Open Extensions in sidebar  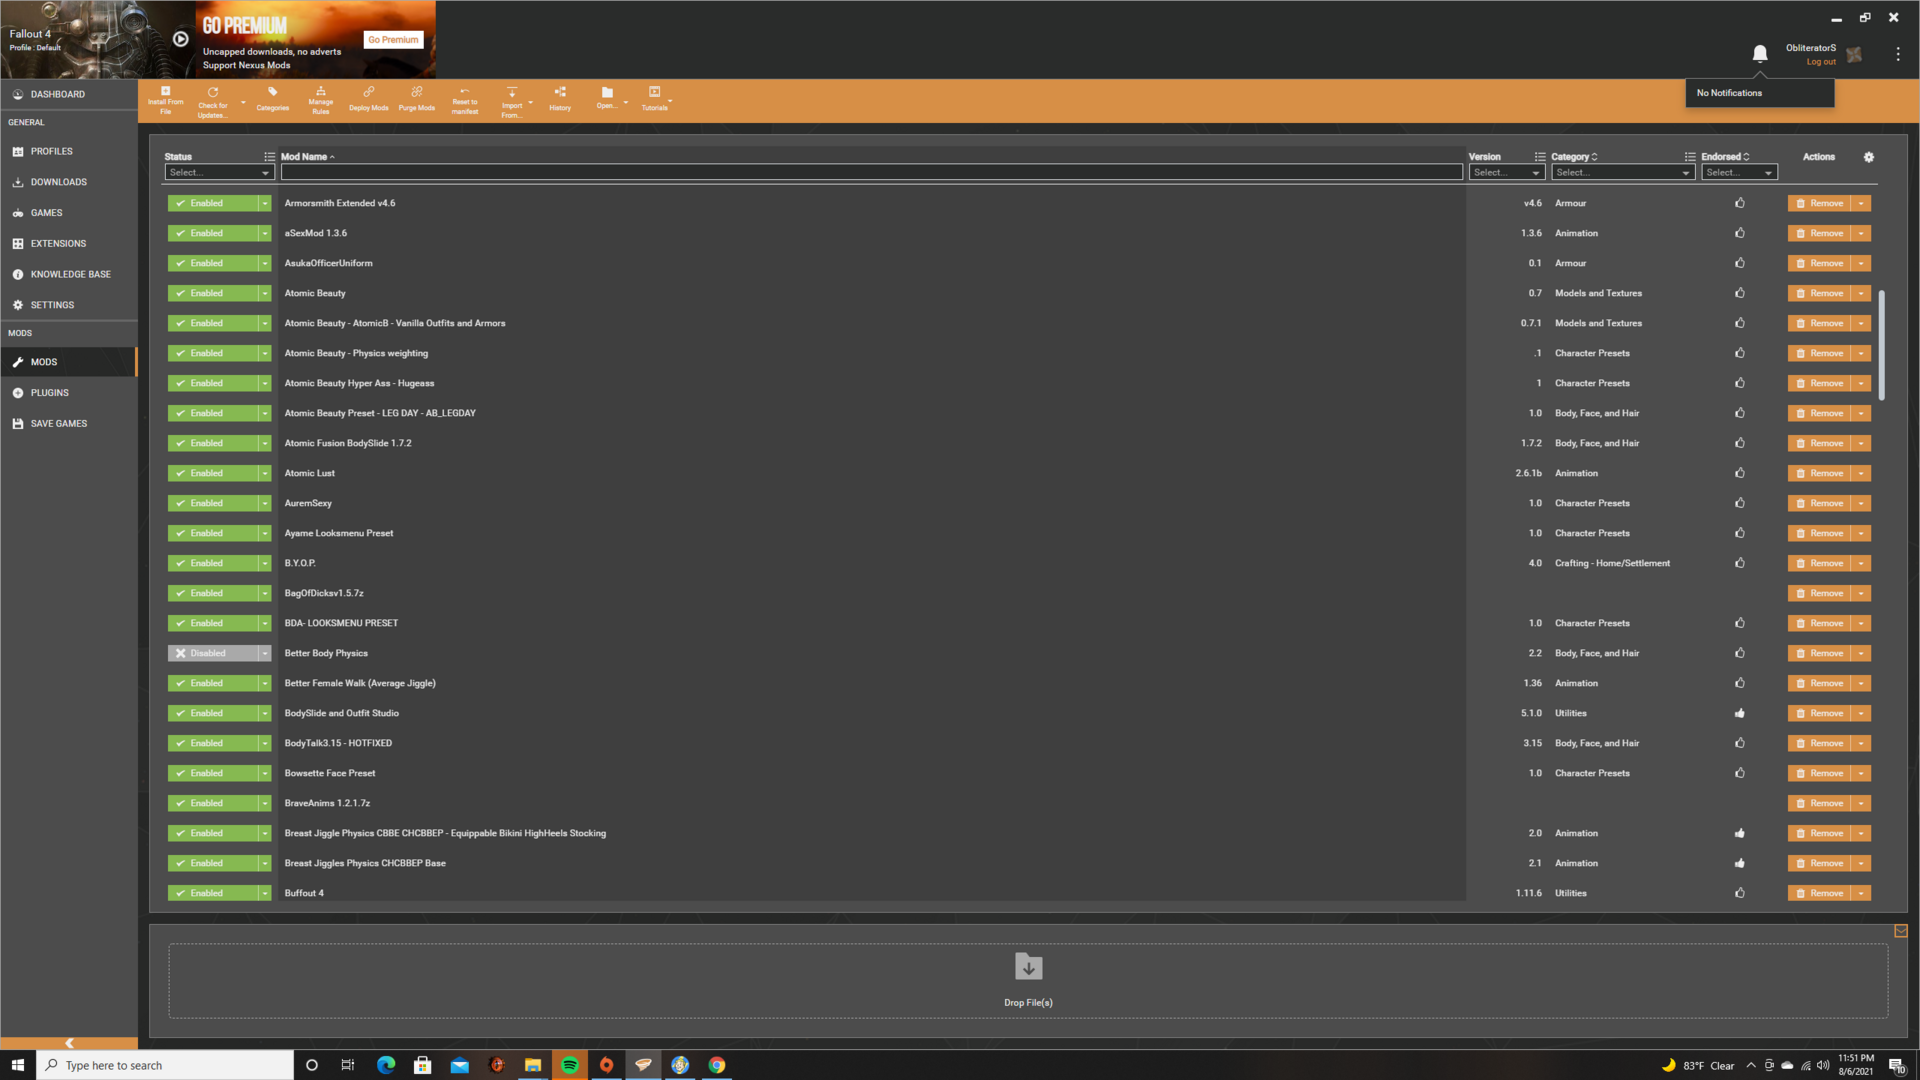tap(69, 243)
